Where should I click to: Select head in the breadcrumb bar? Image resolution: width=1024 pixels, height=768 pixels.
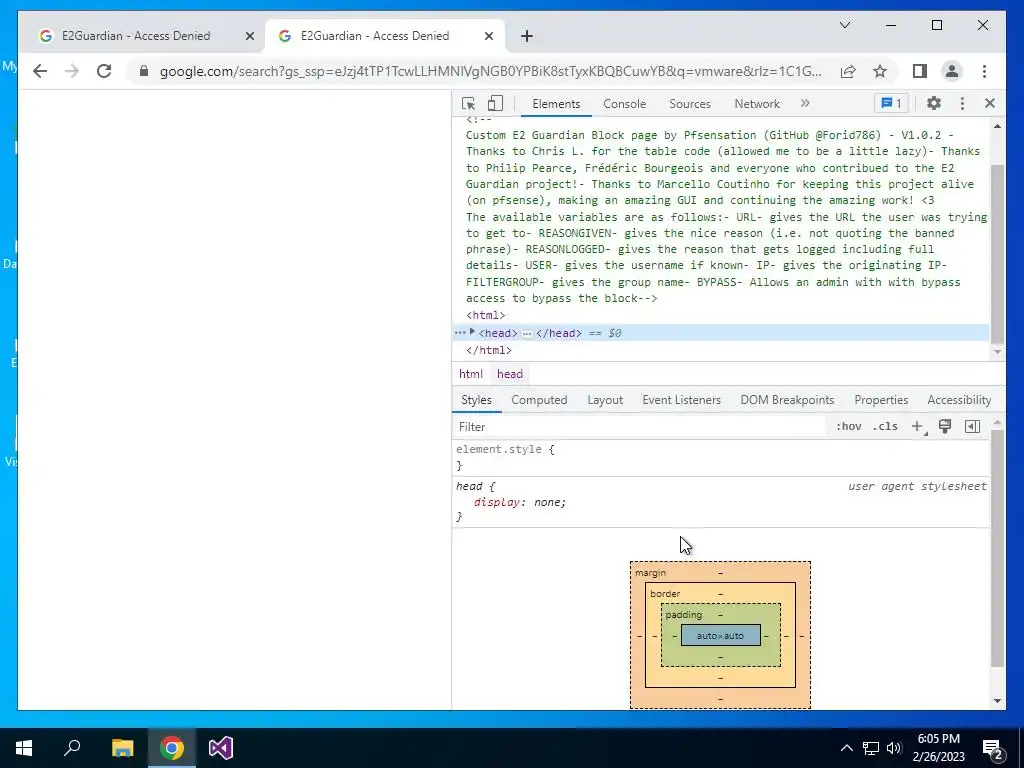pyautogui.click(x=509, y=374)
